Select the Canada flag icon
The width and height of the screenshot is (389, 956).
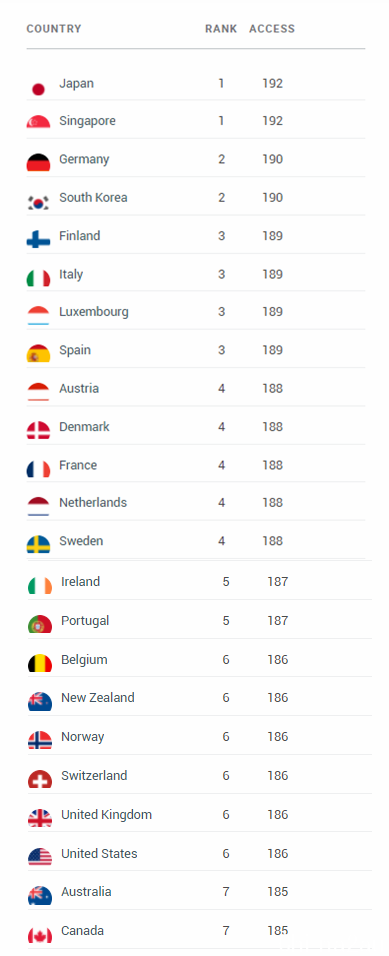coord(40,935)
